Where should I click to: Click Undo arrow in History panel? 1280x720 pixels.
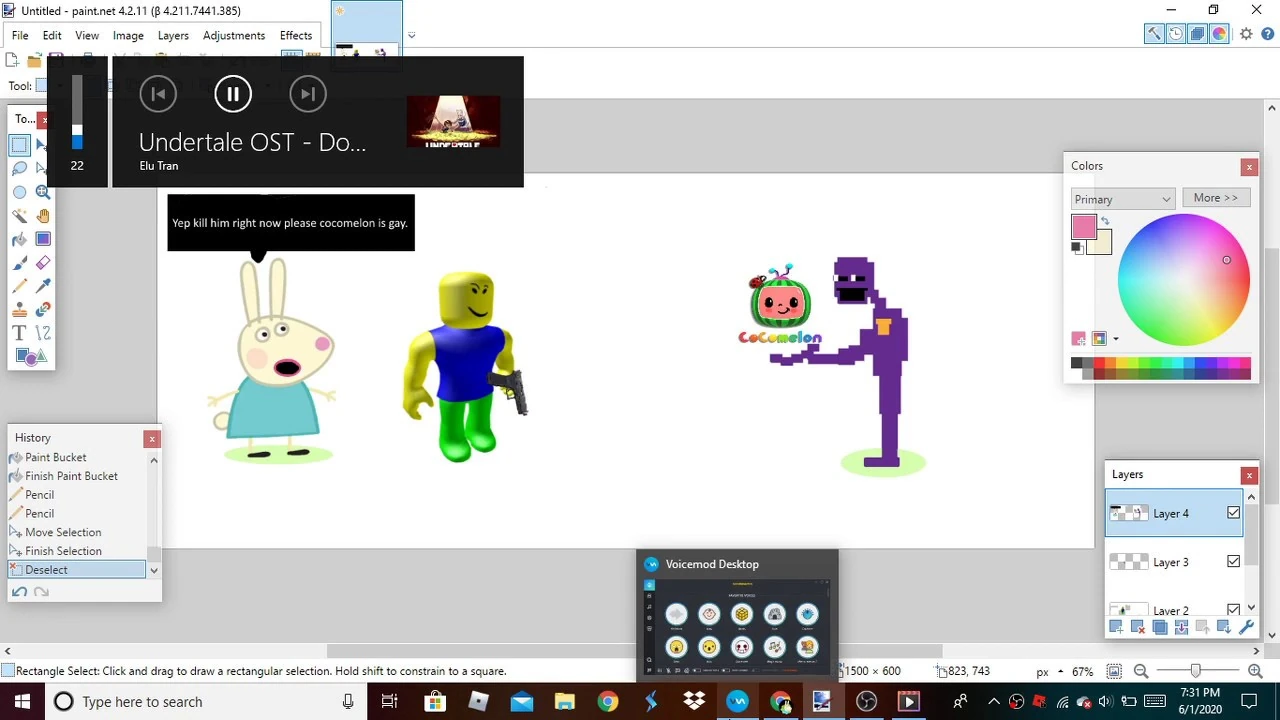[x=19, y=592]
